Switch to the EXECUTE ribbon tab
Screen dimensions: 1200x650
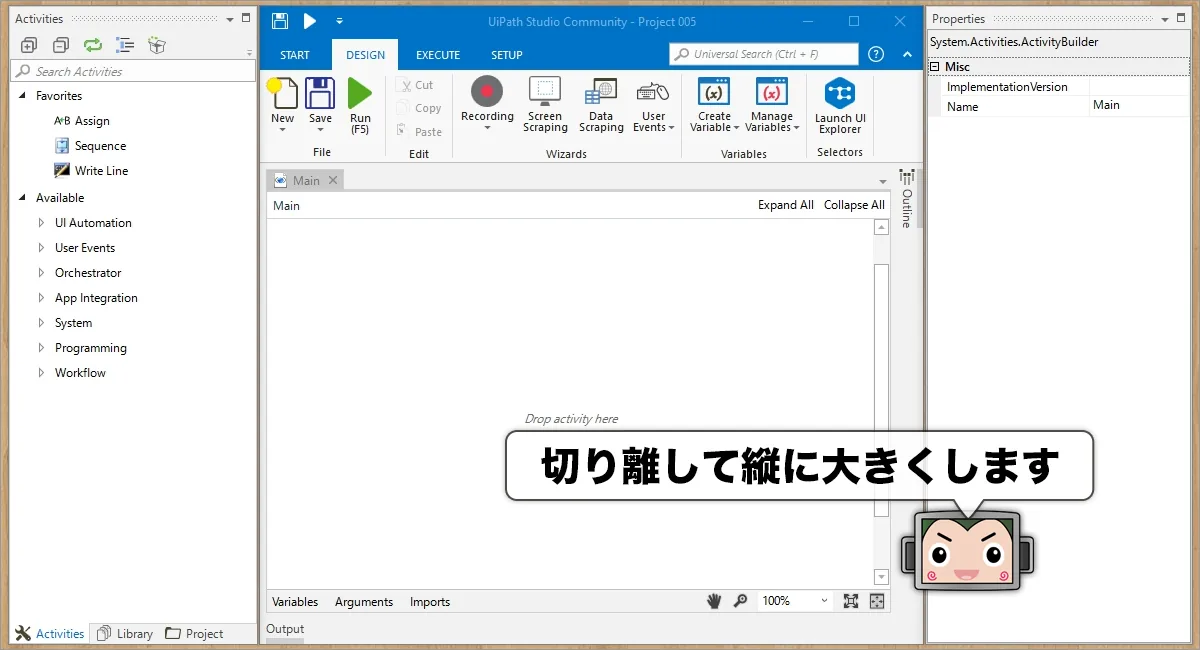(438, 55)
